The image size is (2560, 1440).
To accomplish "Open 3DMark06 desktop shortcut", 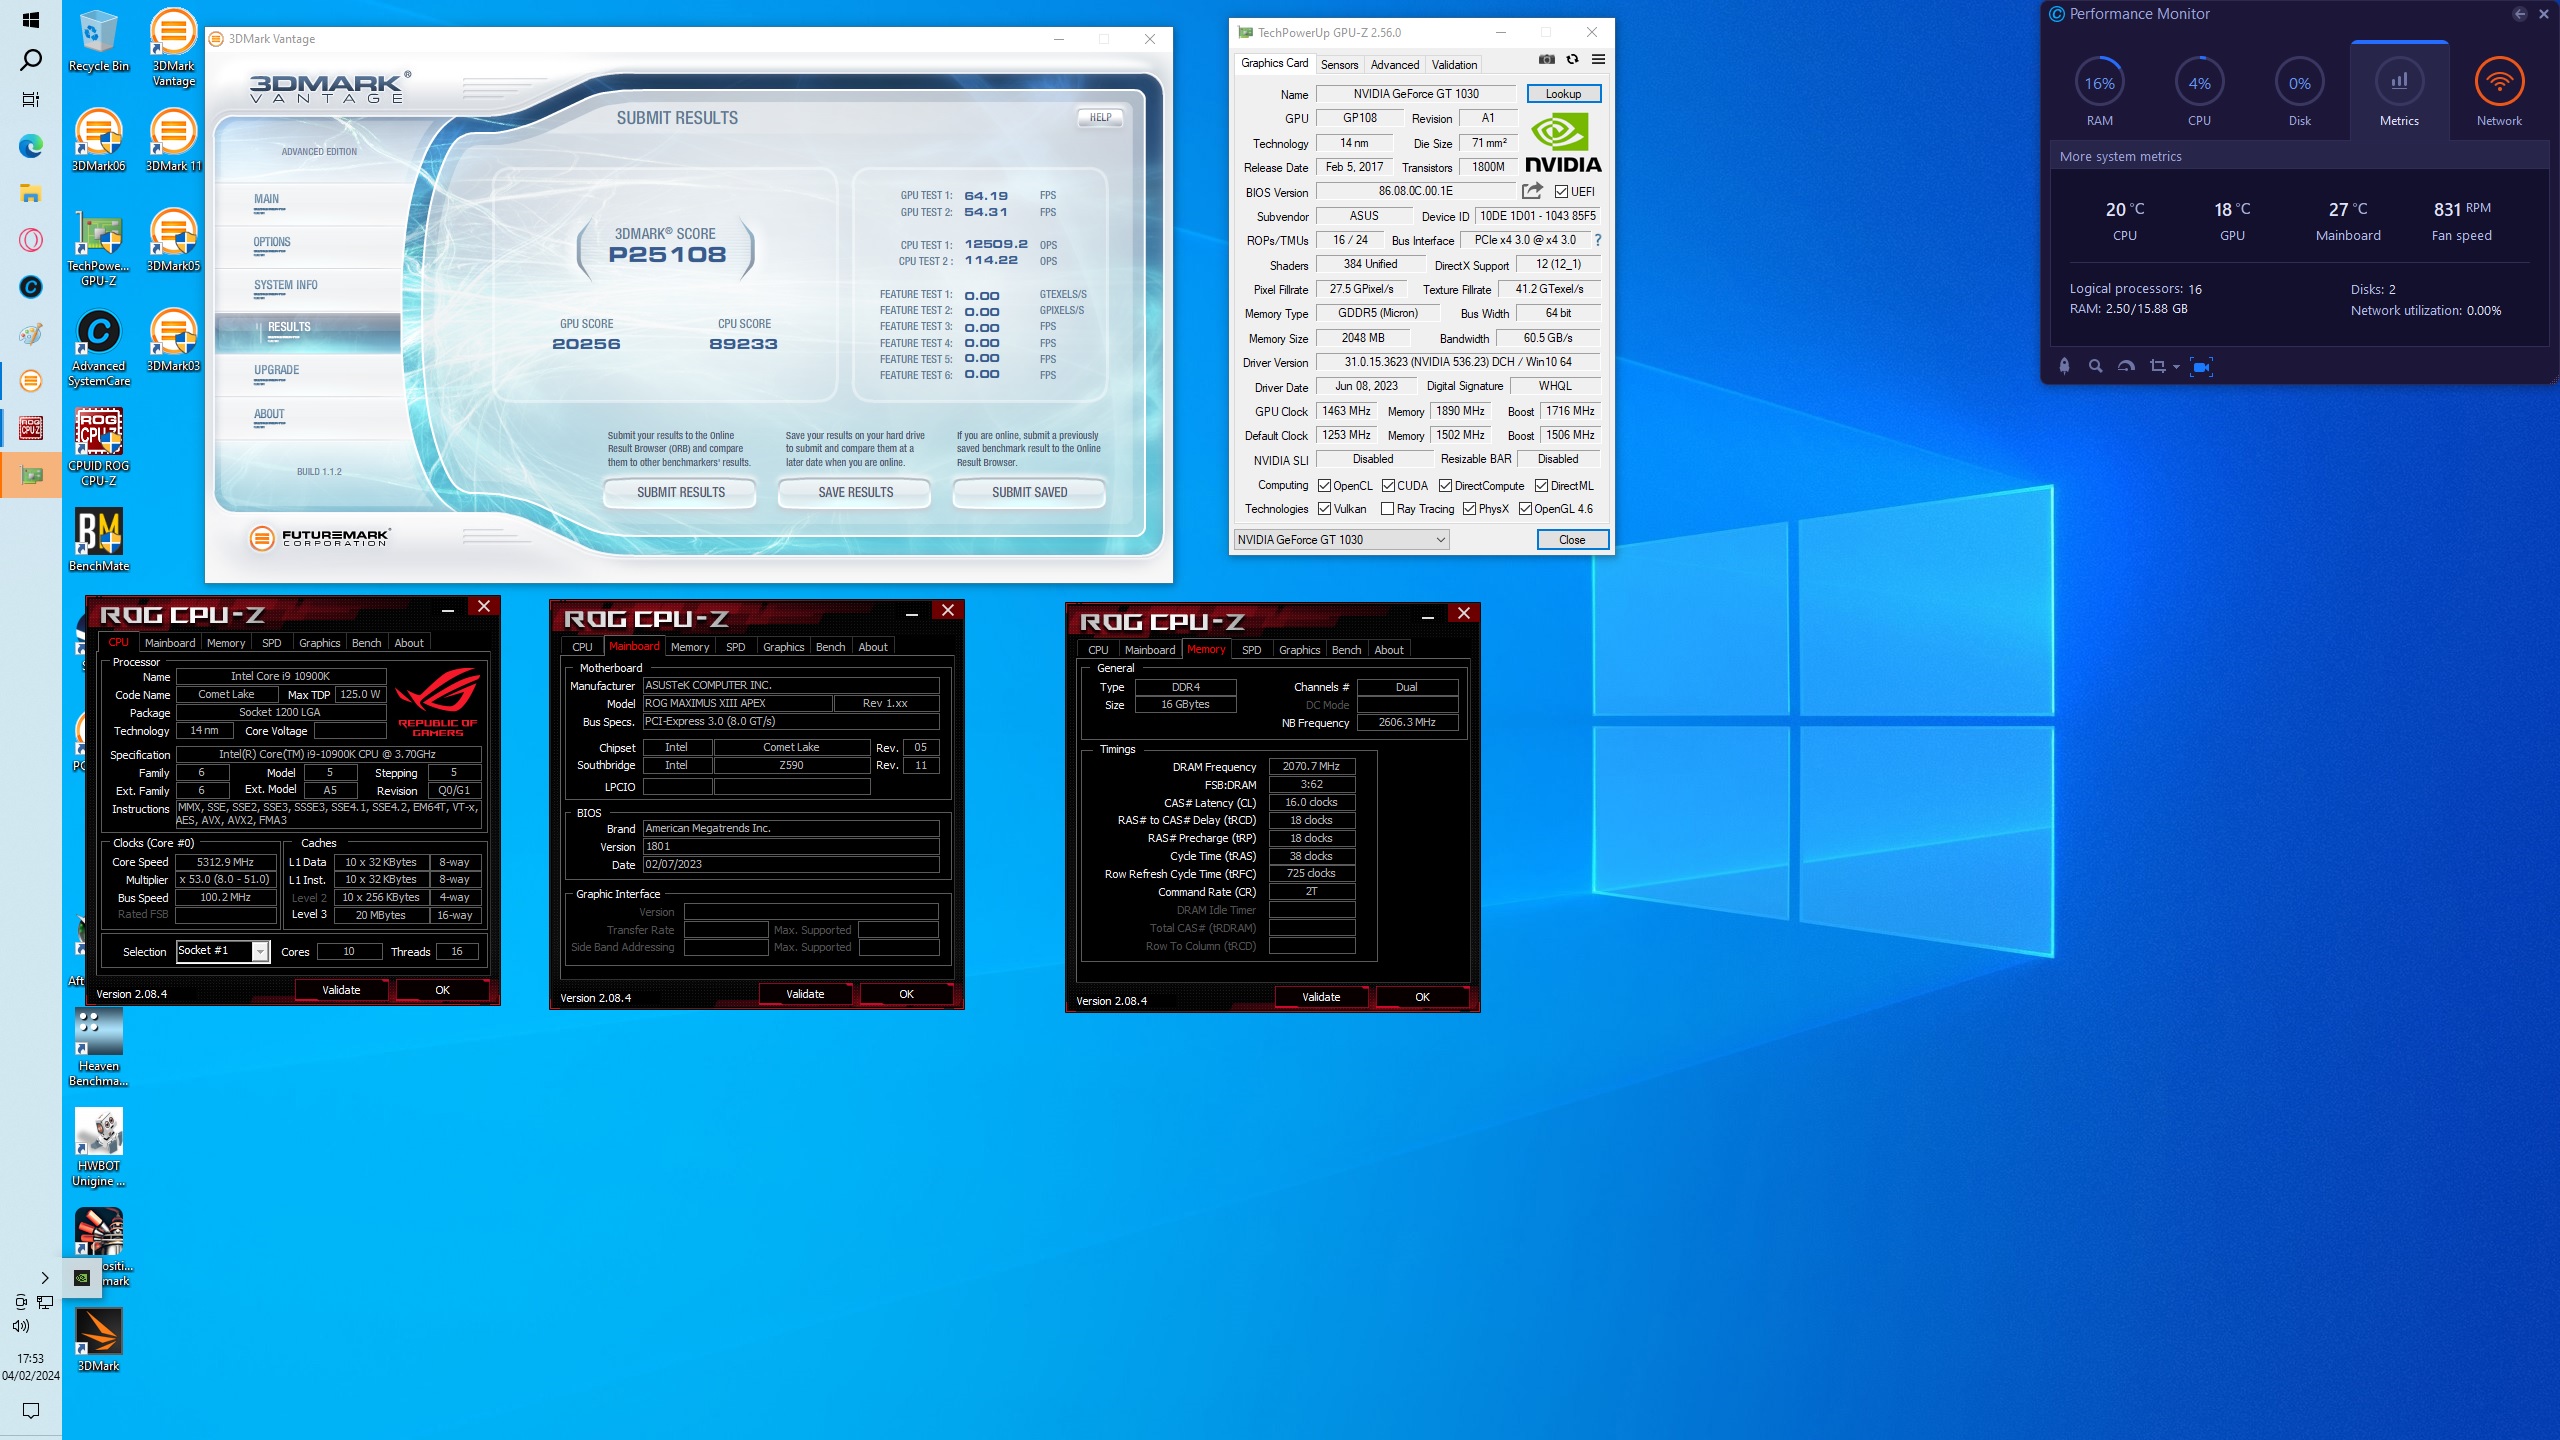I will pos(98,140).
